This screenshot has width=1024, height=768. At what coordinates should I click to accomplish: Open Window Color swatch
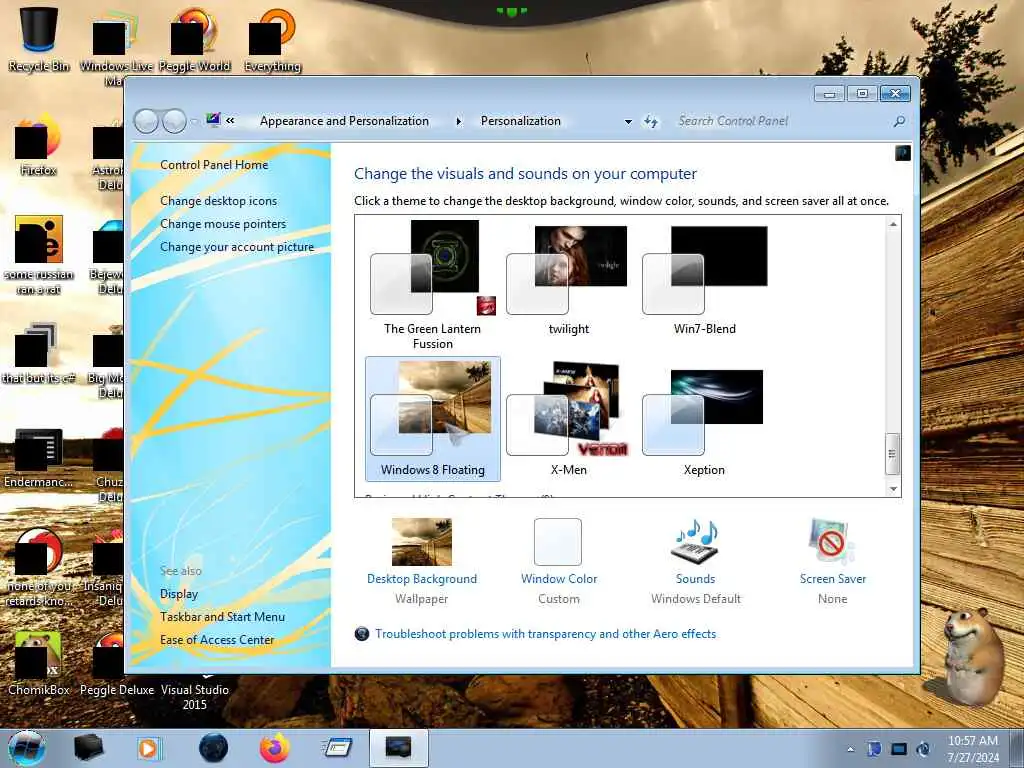point(558,541)
